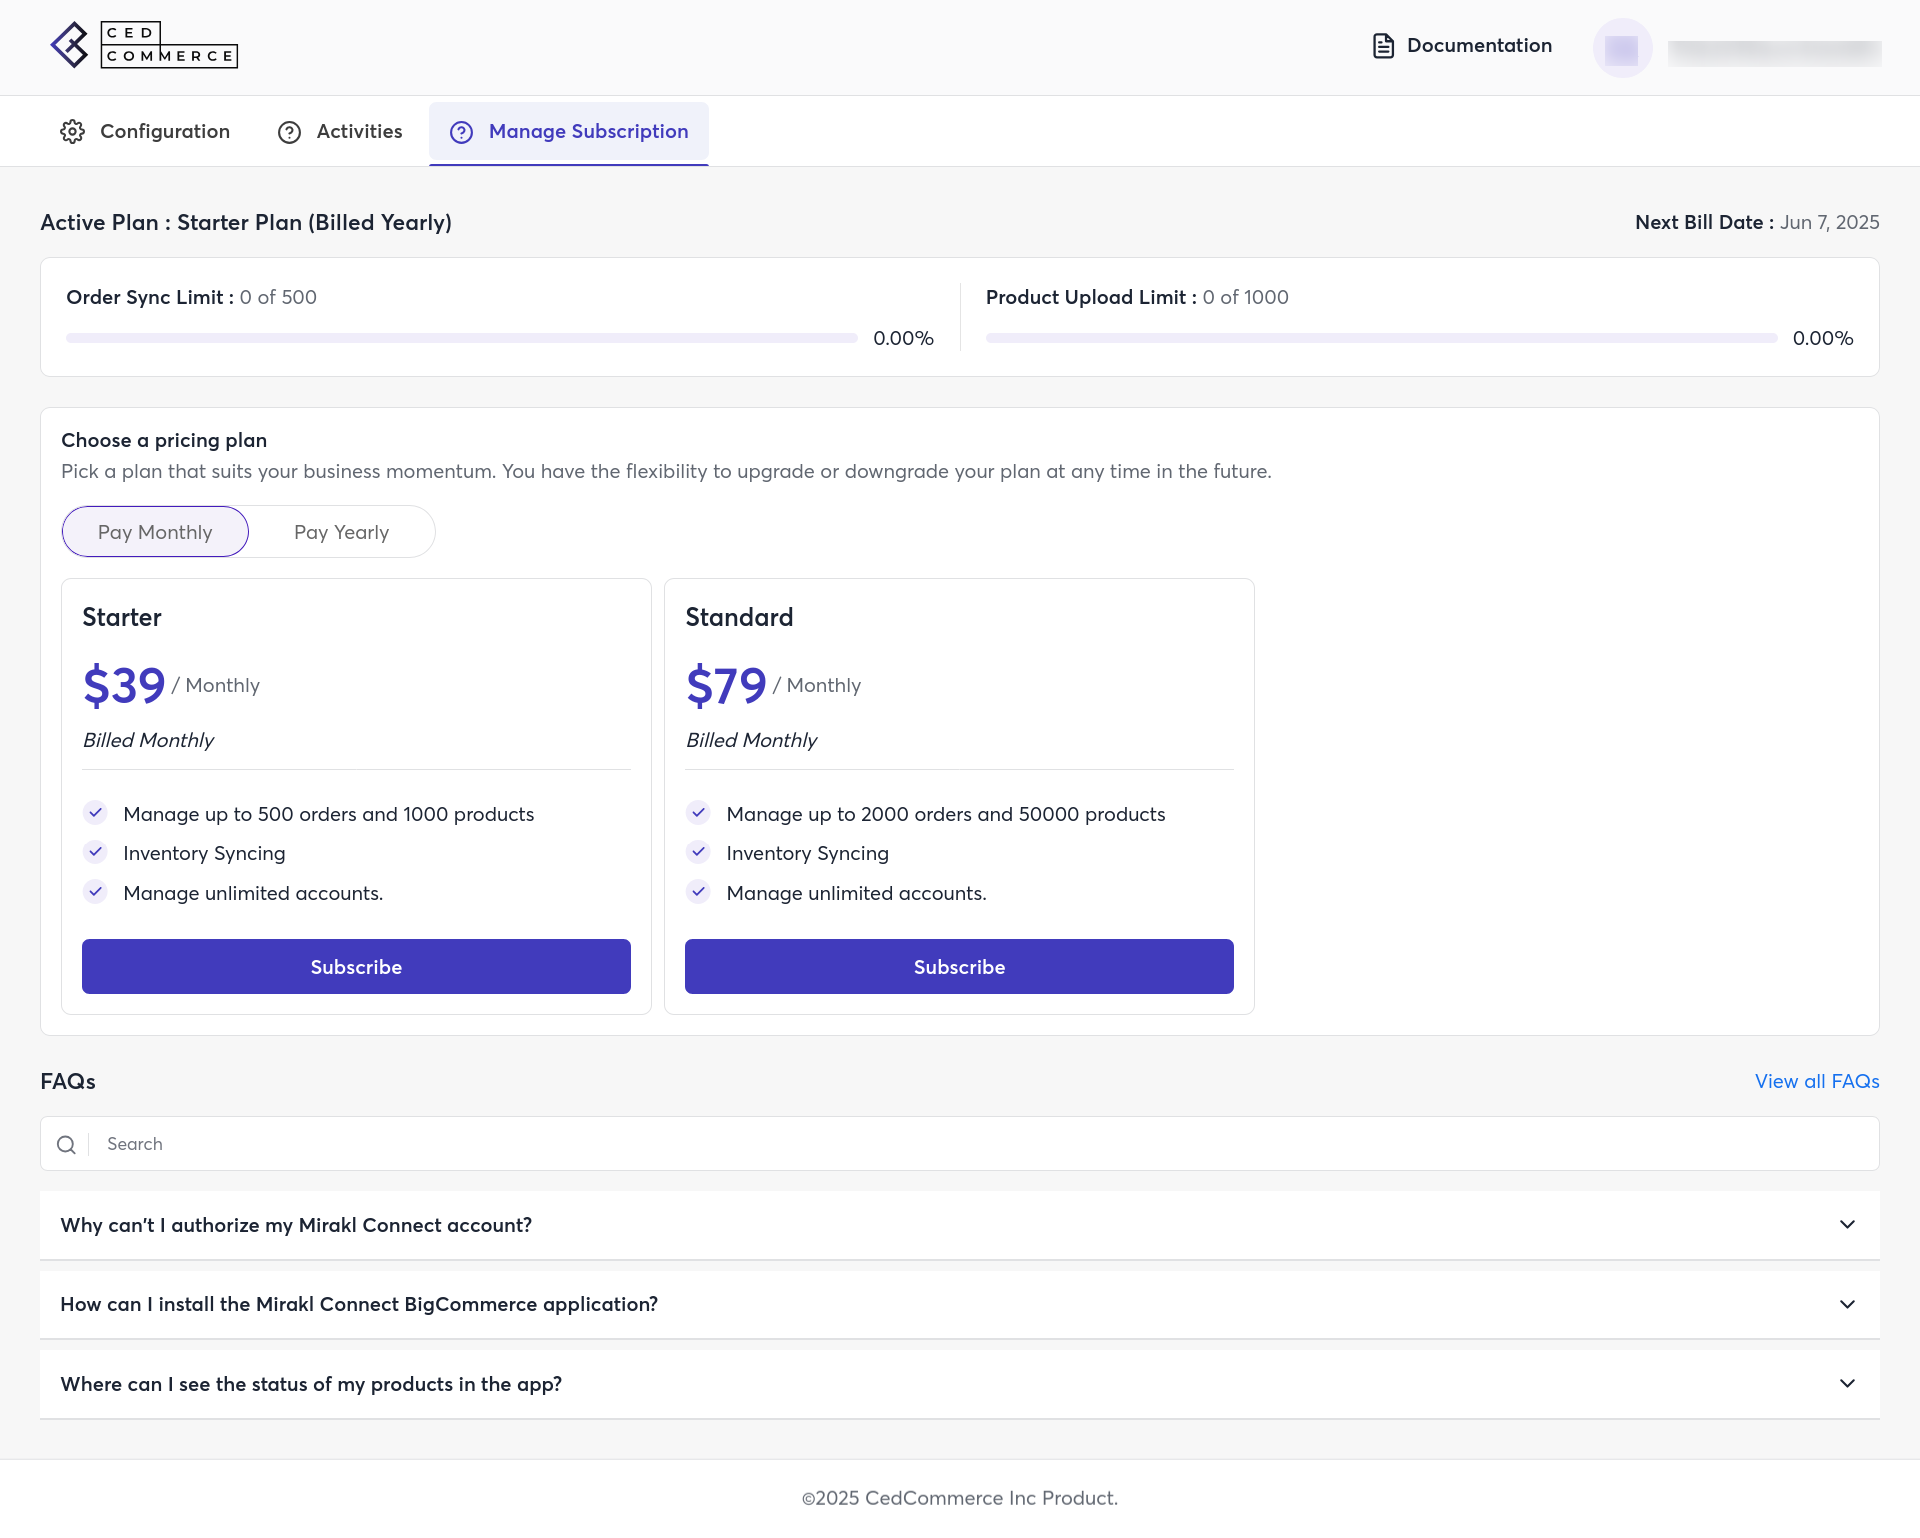Focus the FAQ Search input field
This screenshot has height=1538, width=1920.
point(960,1144)
